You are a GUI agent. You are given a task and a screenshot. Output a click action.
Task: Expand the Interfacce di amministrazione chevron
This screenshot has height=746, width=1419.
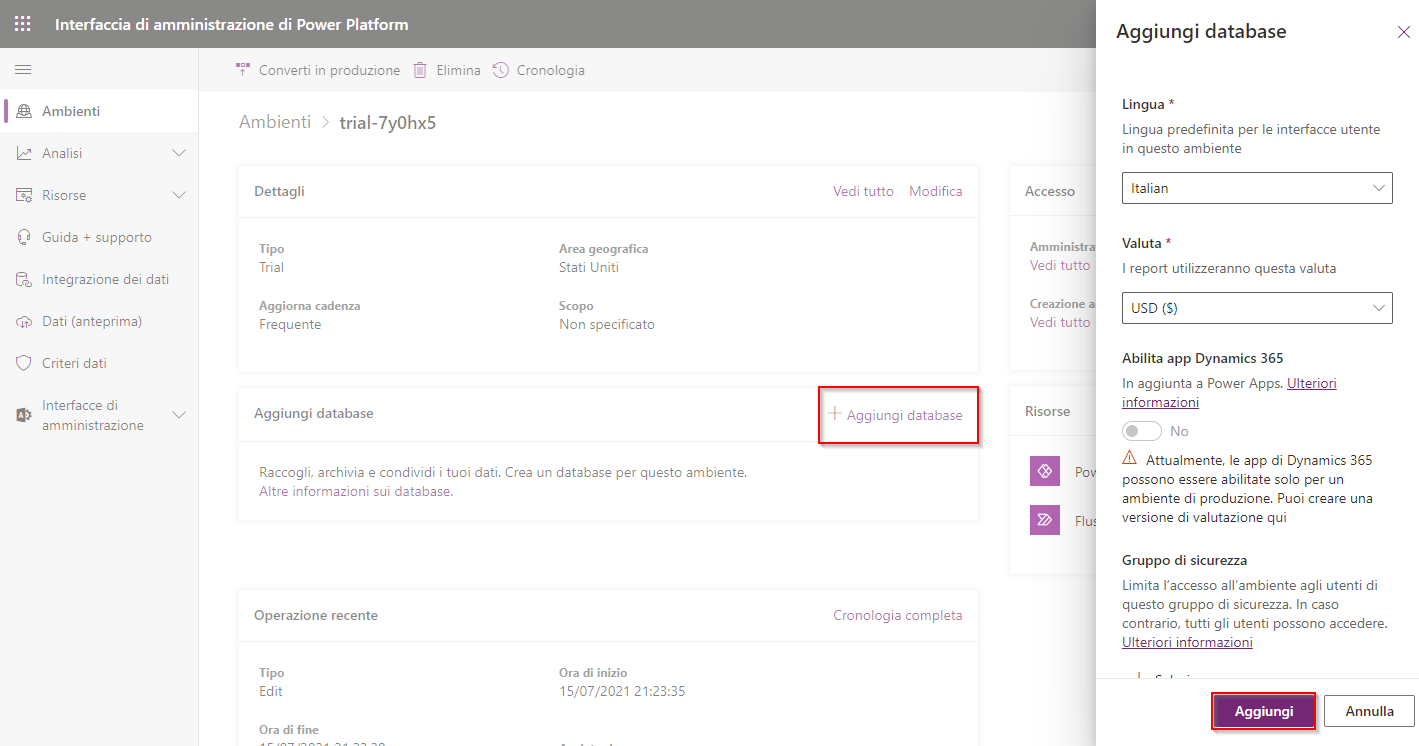coord(180,415)
